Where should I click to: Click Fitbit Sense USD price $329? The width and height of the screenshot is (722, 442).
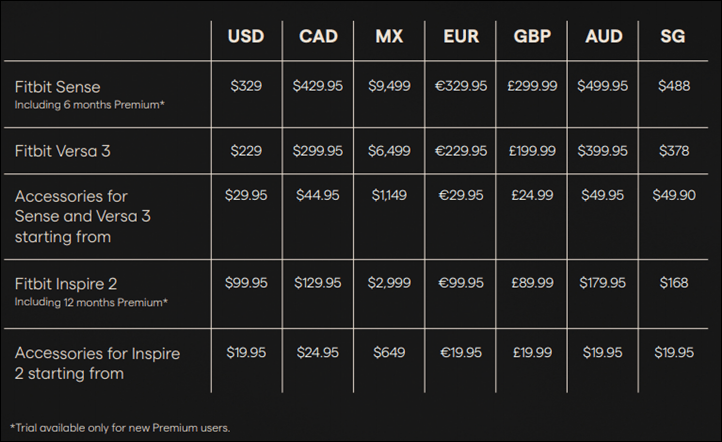(x=246, y=86)
